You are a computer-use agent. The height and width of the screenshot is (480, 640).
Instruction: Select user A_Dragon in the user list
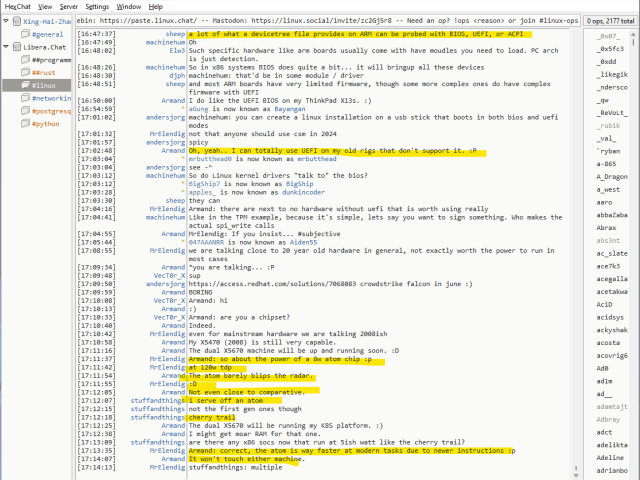[612, 176]
